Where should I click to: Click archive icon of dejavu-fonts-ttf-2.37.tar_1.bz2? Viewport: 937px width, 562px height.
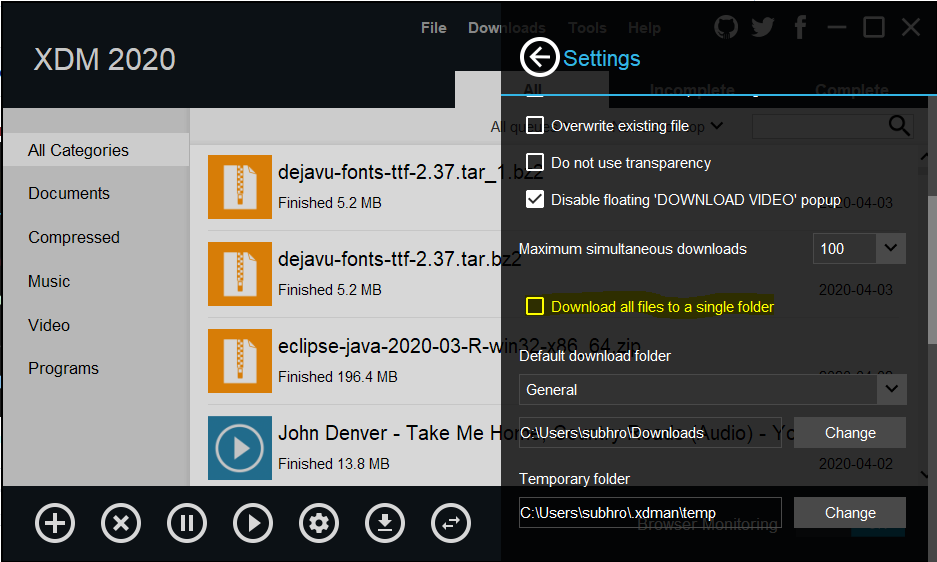click(x=240, y=187)
